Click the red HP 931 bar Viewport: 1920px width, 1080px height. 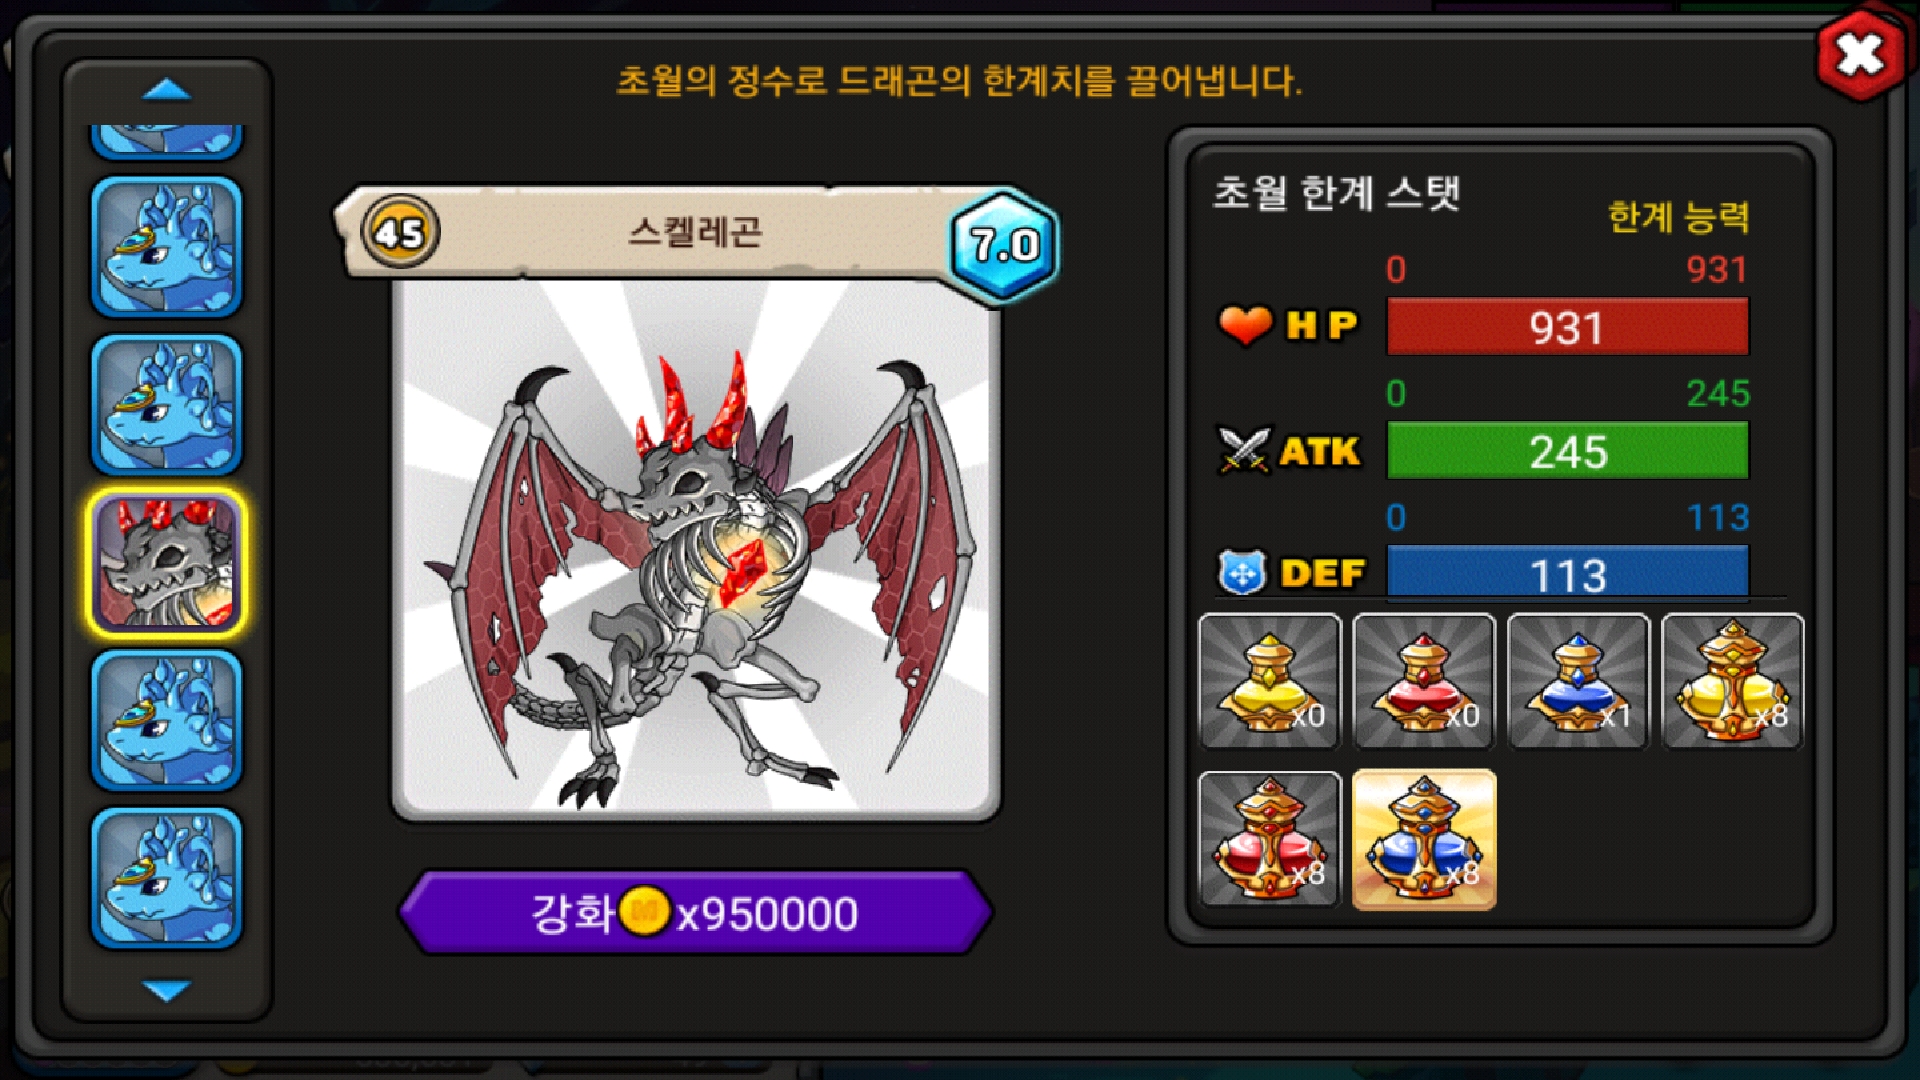pos(1567,327)
